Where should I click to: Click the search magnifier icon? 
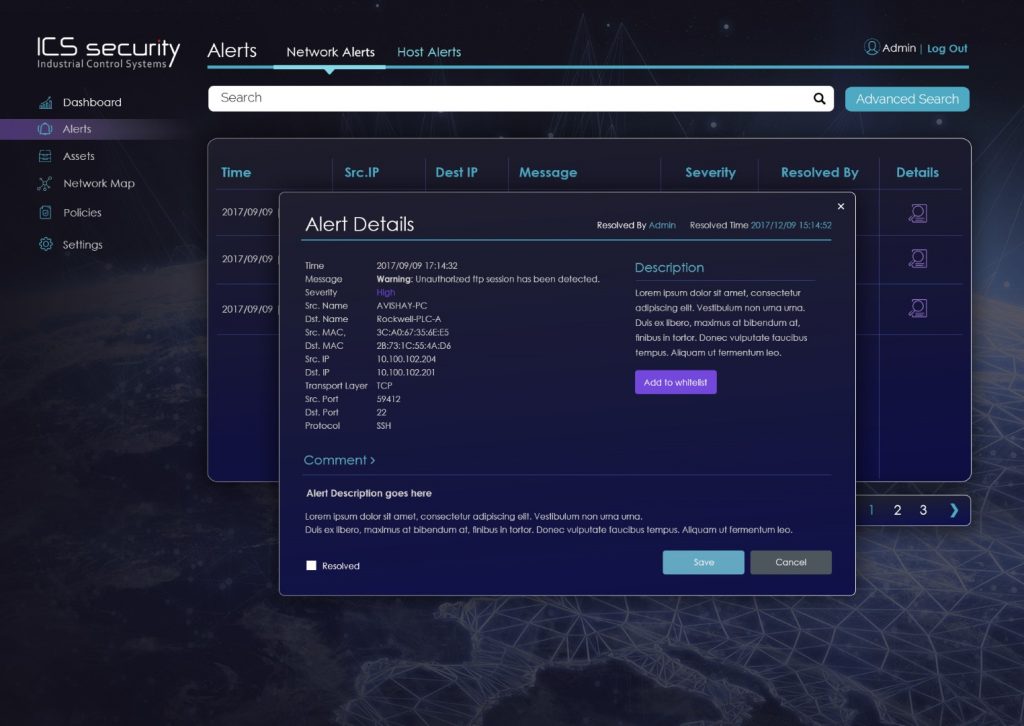pyautogui.click(x=819, y=98)
